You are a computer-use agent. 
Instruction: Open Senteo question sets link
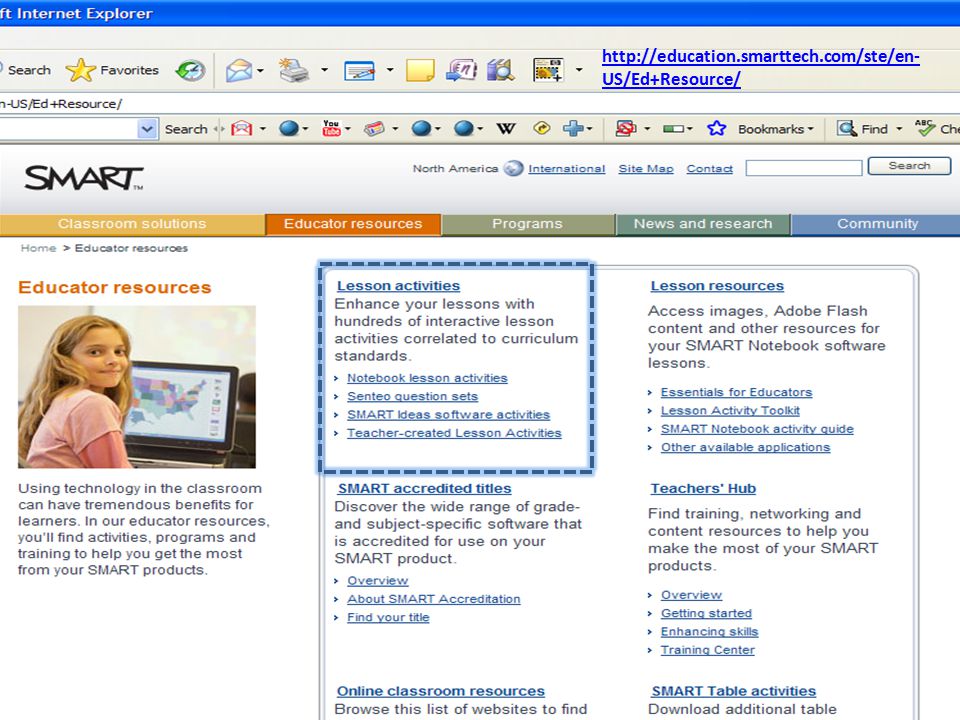tap(412, 397)
